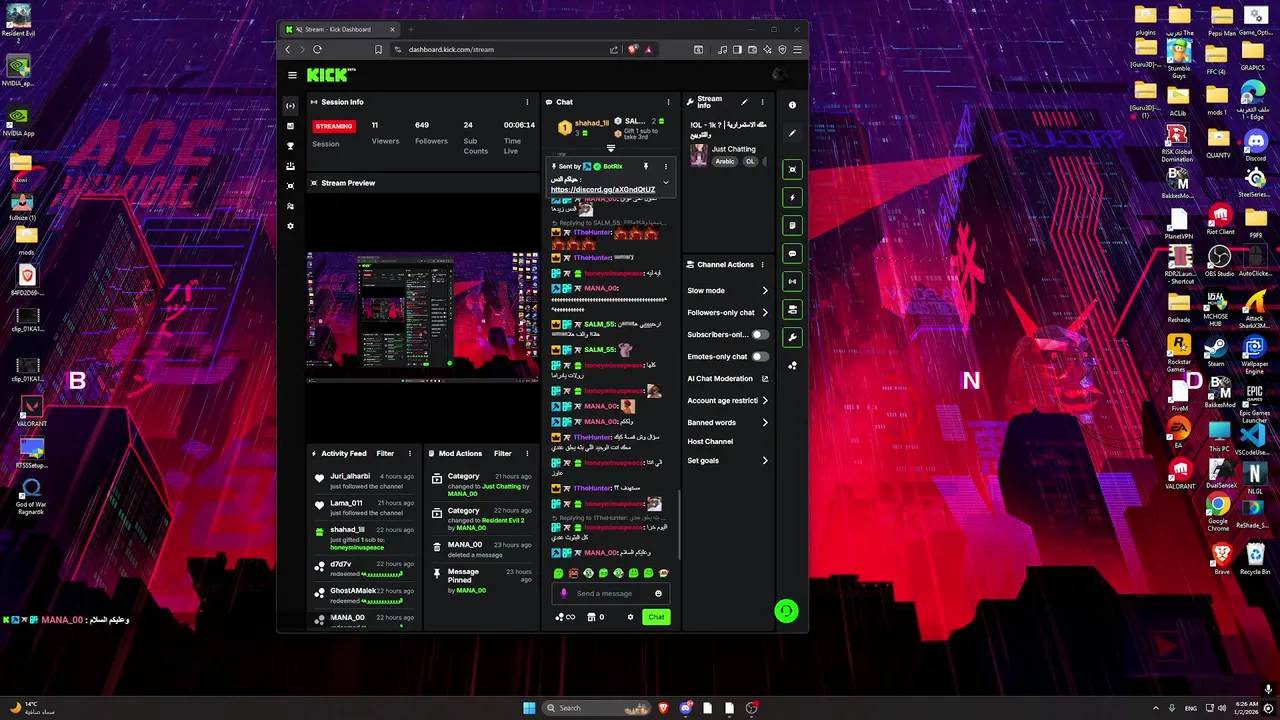Edit stream info with pencil icon
This screenshot has height=720, width=1280.
tap(744, 102)
